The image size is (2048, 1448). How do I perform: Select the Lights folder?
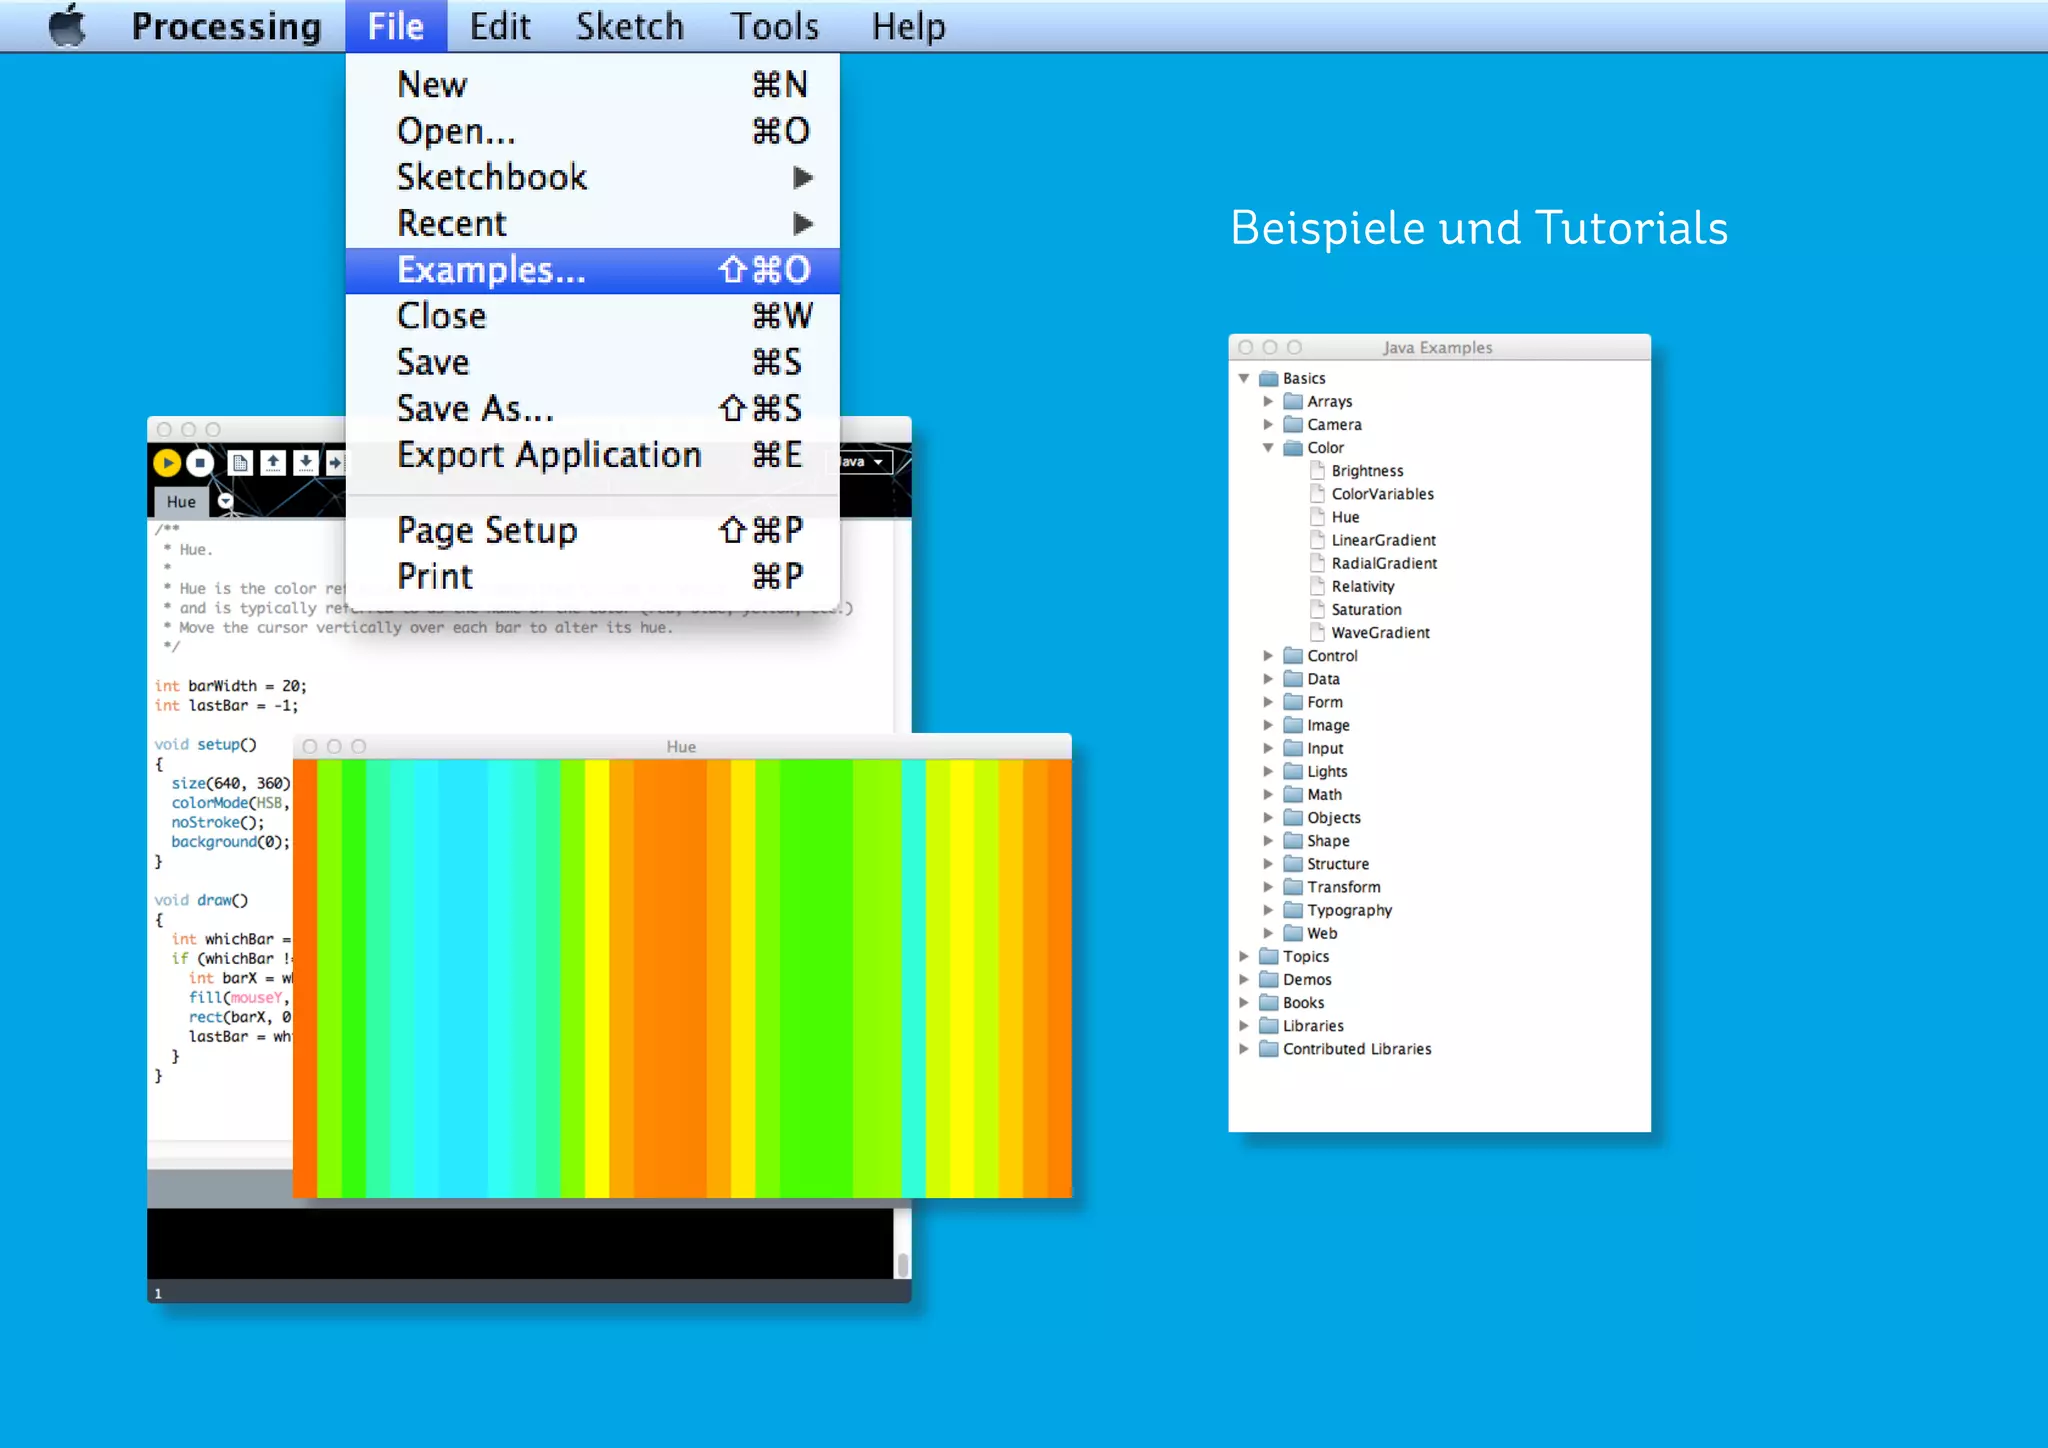click(1315, 771)
